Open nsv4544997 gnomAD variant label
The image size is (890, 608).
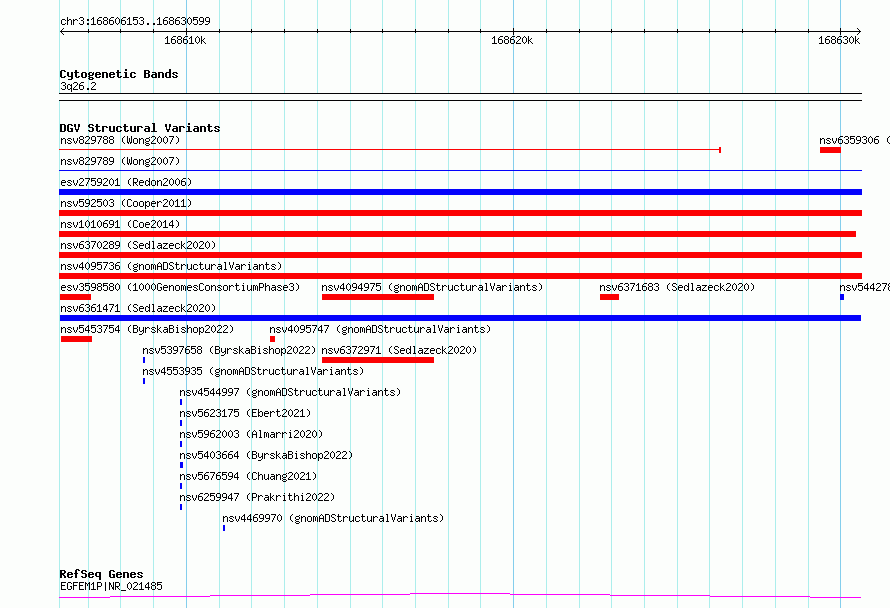point(290,392)
